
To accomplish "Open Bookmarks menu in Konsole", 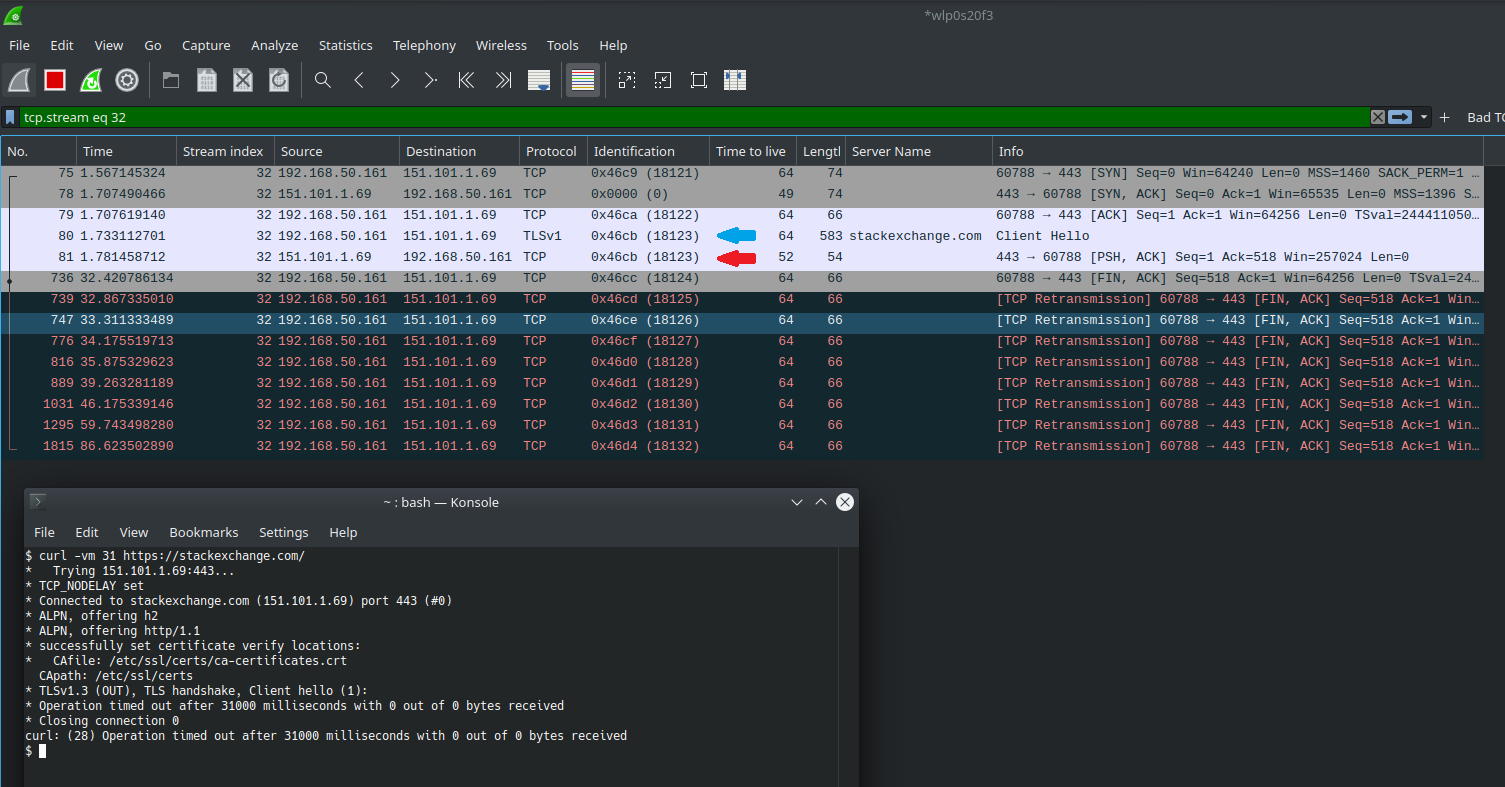I will point(203,532).
